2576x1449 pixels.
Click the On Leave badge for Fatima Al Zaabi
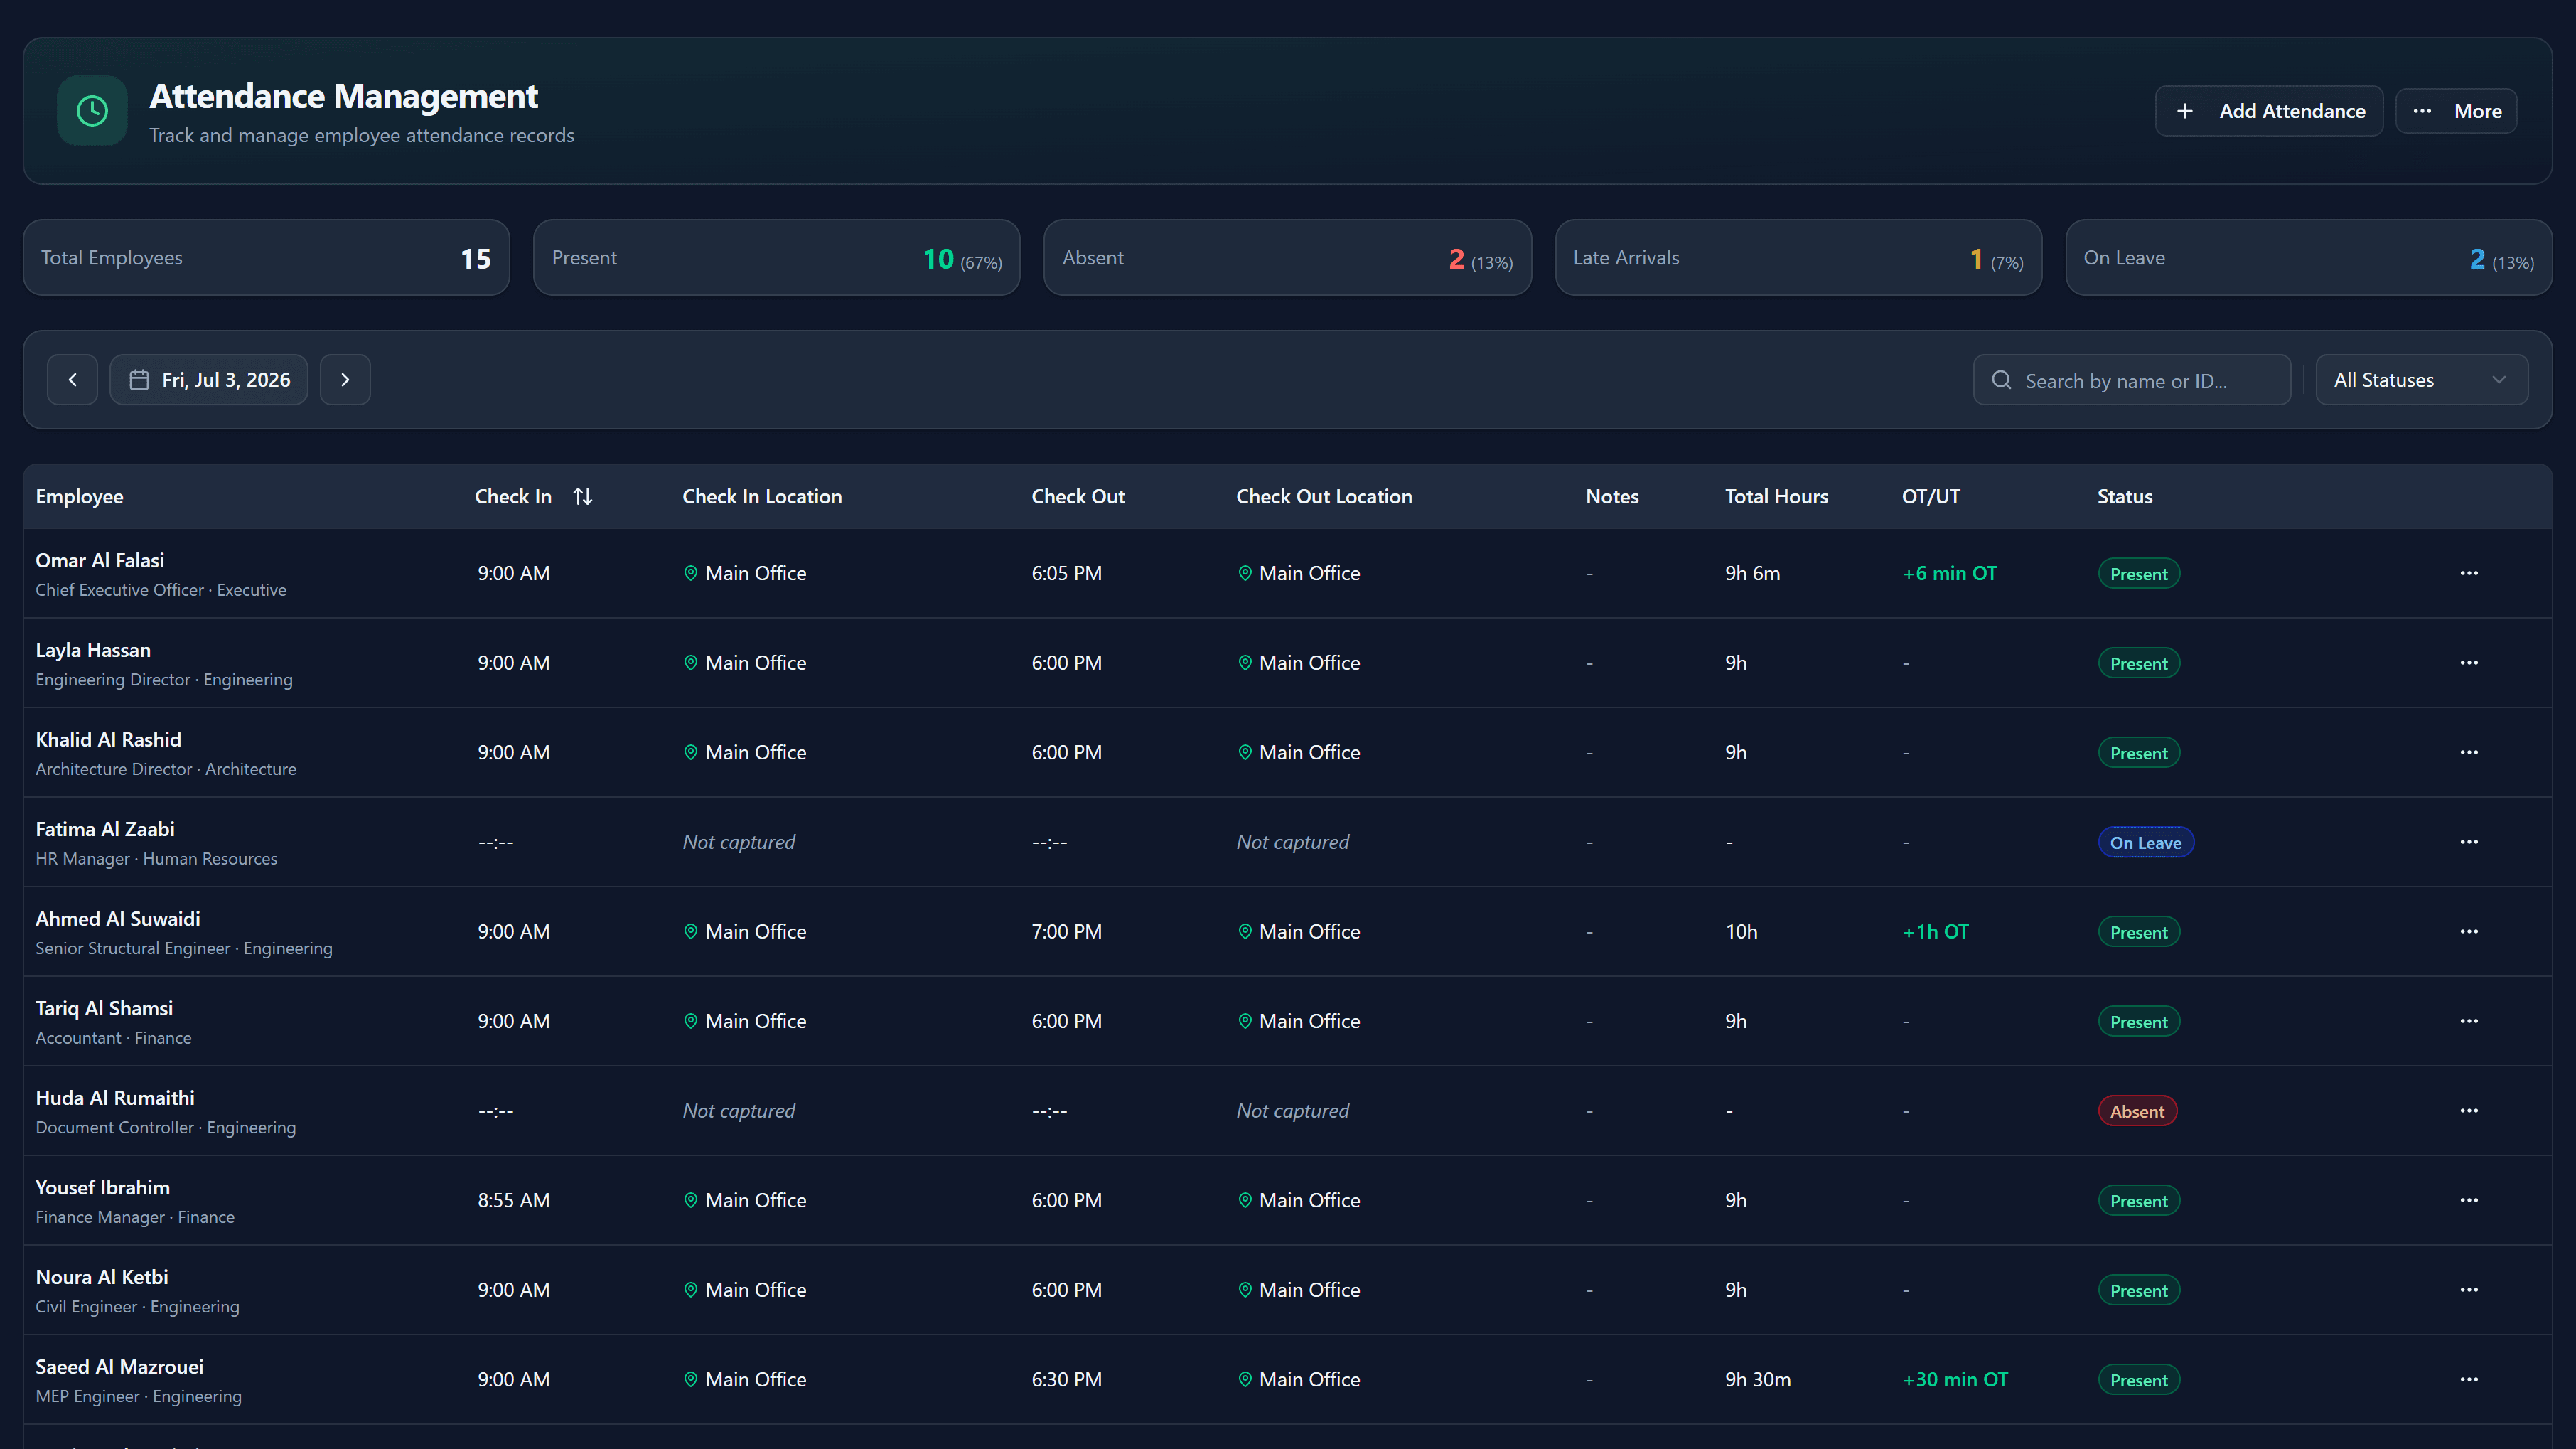point(2146,843)
